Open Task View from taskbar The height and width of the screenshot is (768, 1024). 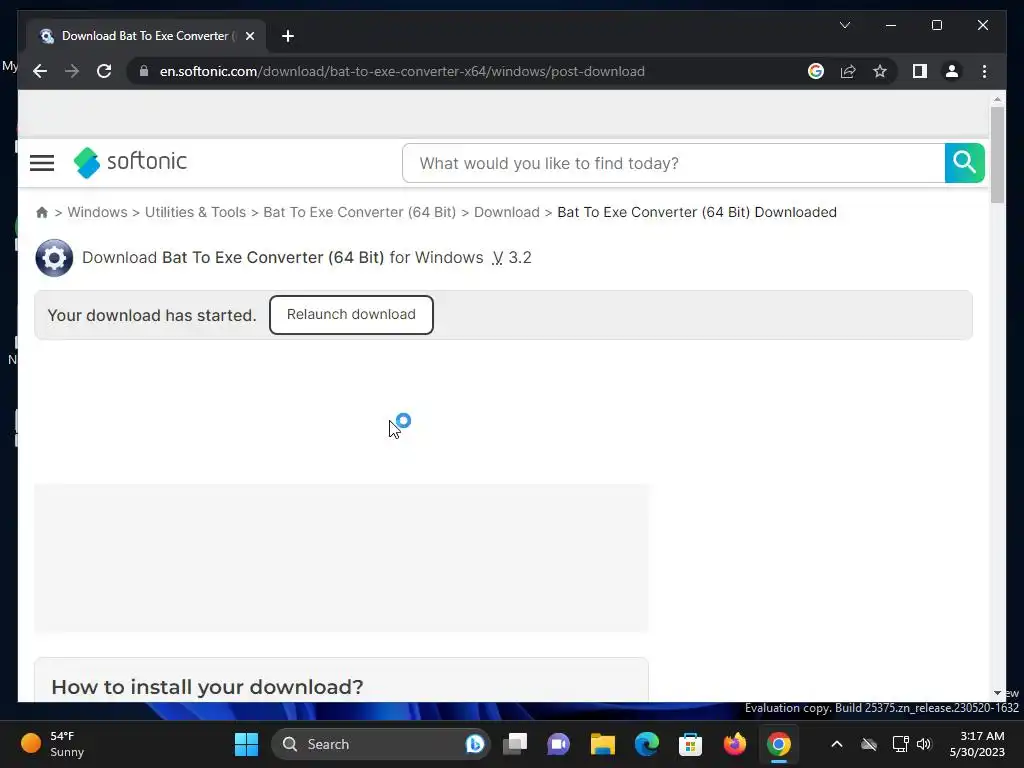pyautogui.click(x=515, y=744)
